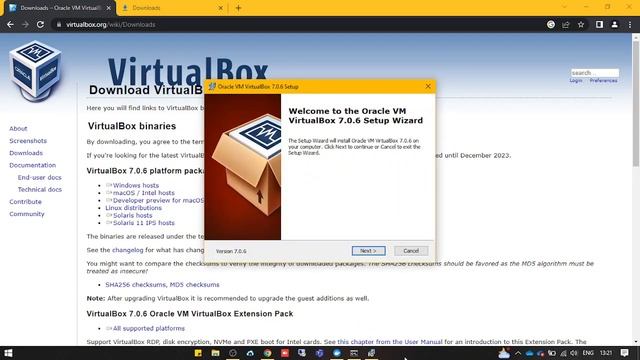The image size is (640, 360).
Task: Open the Google icon in the address bar
Action: pyautogui.click(x=551, y=24)
